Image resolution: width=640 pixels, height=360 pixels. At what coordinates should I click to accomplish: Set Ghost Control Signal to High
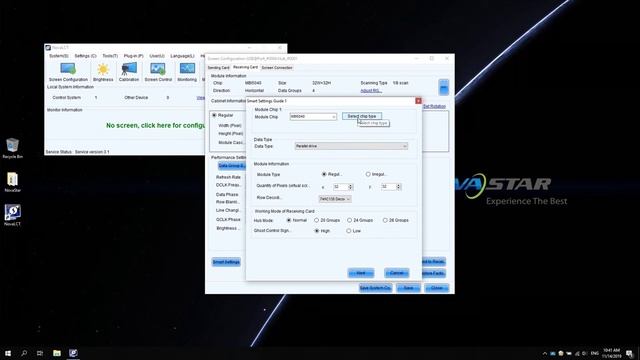coord(316,231)
